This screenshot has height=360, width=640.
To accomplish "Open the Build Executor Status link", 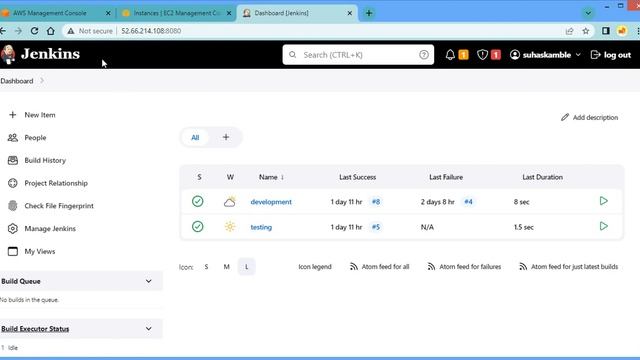I will tap(35, 329).
